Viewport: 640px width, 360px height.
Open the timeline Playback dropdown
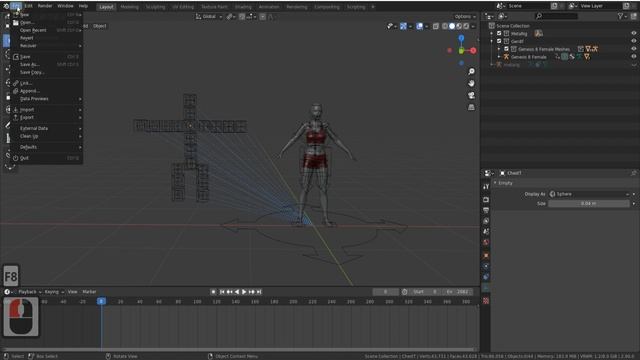click(30, 292)
